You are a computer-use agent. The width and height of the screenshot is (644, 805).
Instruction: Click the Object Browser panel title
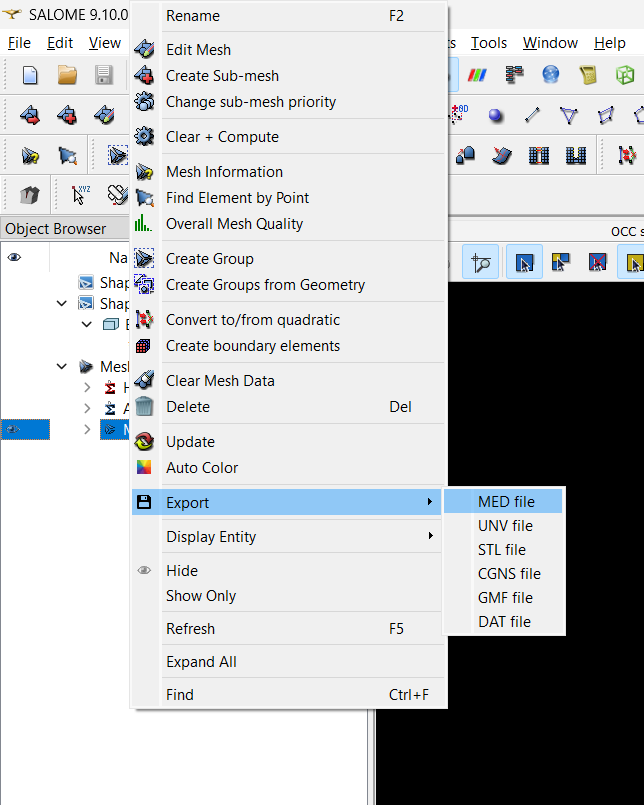pyautogui.click(x=55, y=228)
